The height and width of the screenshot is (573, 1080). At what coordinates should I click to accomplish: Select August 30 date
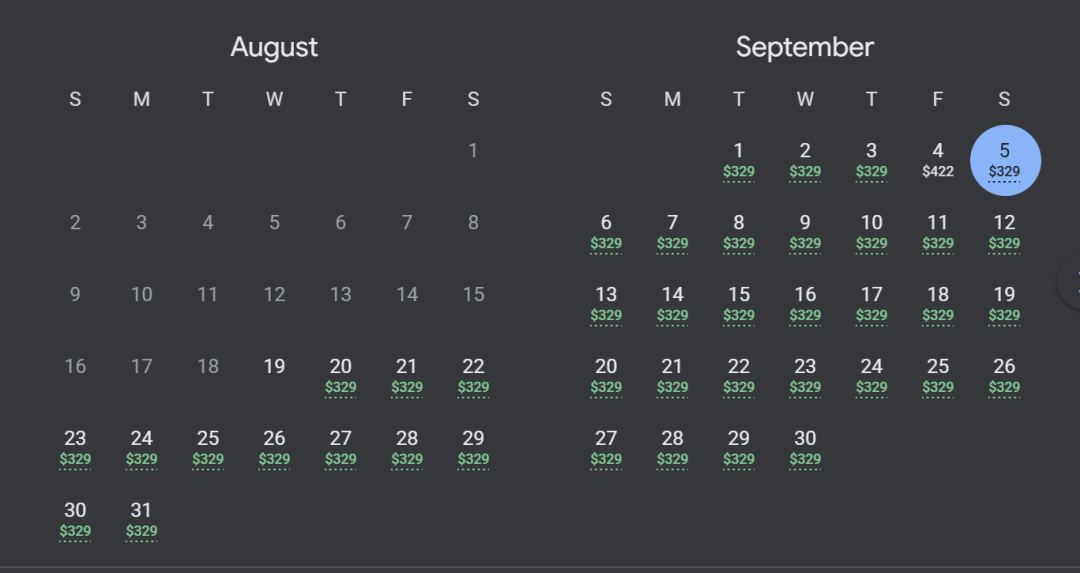coord(75,520)
